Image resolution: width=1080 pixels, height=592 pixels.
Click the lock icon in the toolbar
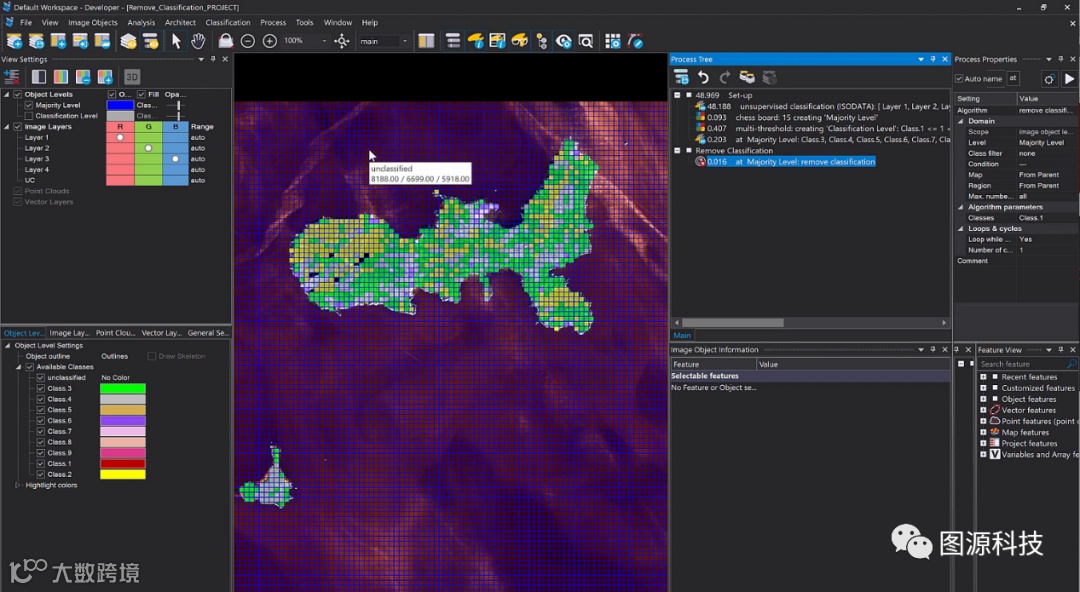(x=226, y=41)
